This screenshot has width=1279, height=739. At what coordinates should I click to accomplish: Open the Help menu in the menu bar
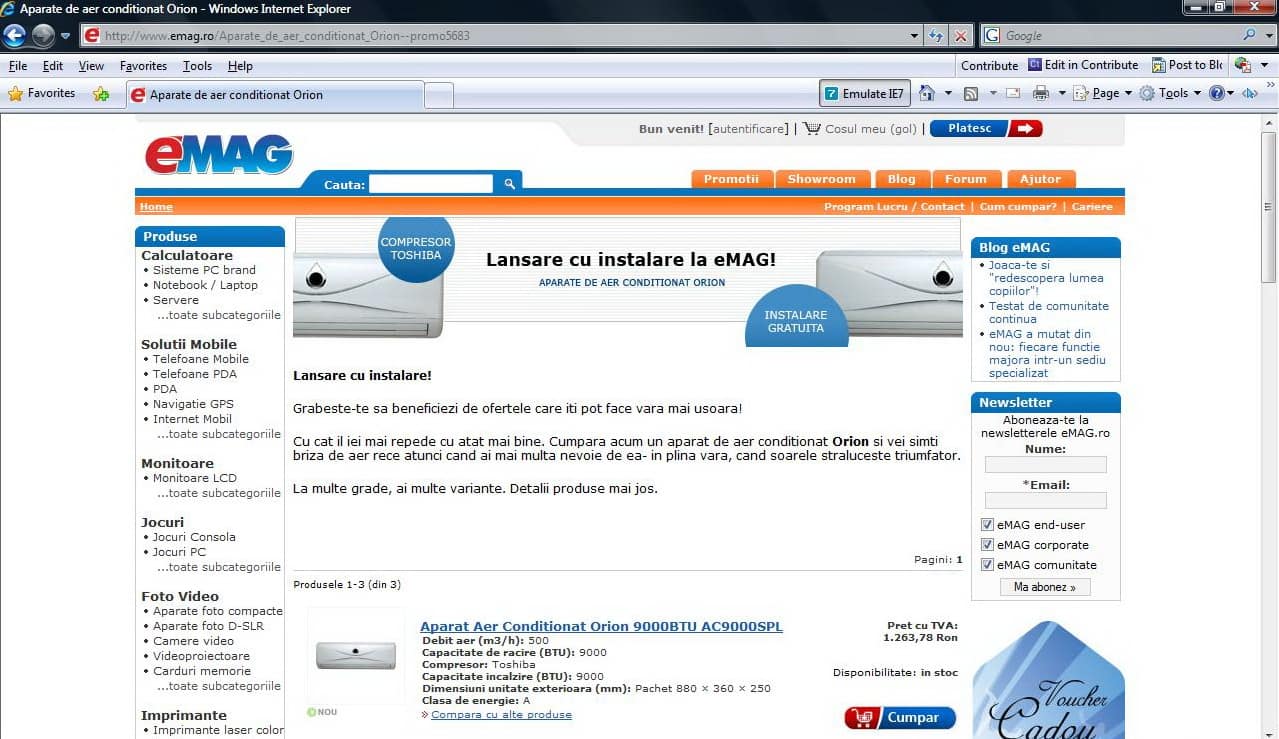point(240,66)
